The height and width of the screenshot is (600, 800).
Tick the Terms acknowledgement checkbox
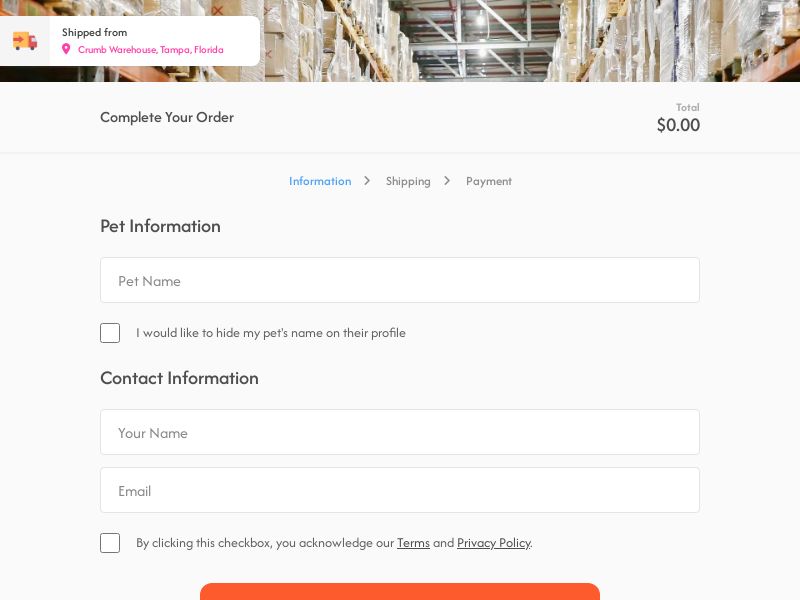coord(110,543)
